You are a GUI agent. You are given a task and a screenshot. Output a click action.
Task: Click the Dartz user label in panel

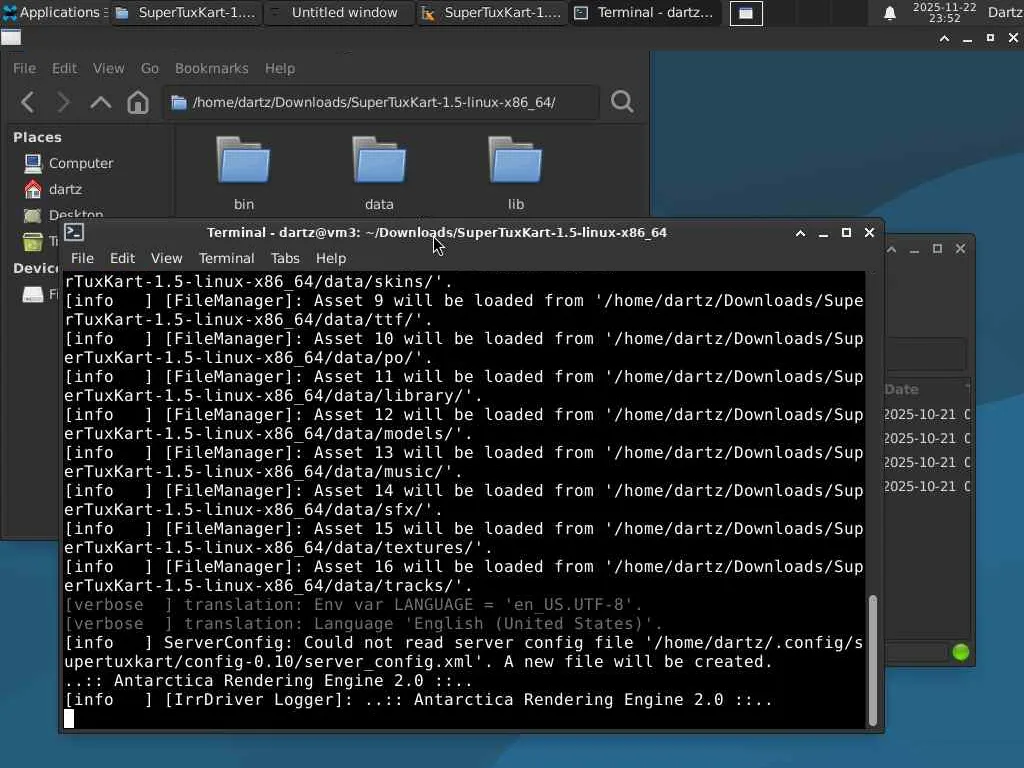pos(1005,12)
